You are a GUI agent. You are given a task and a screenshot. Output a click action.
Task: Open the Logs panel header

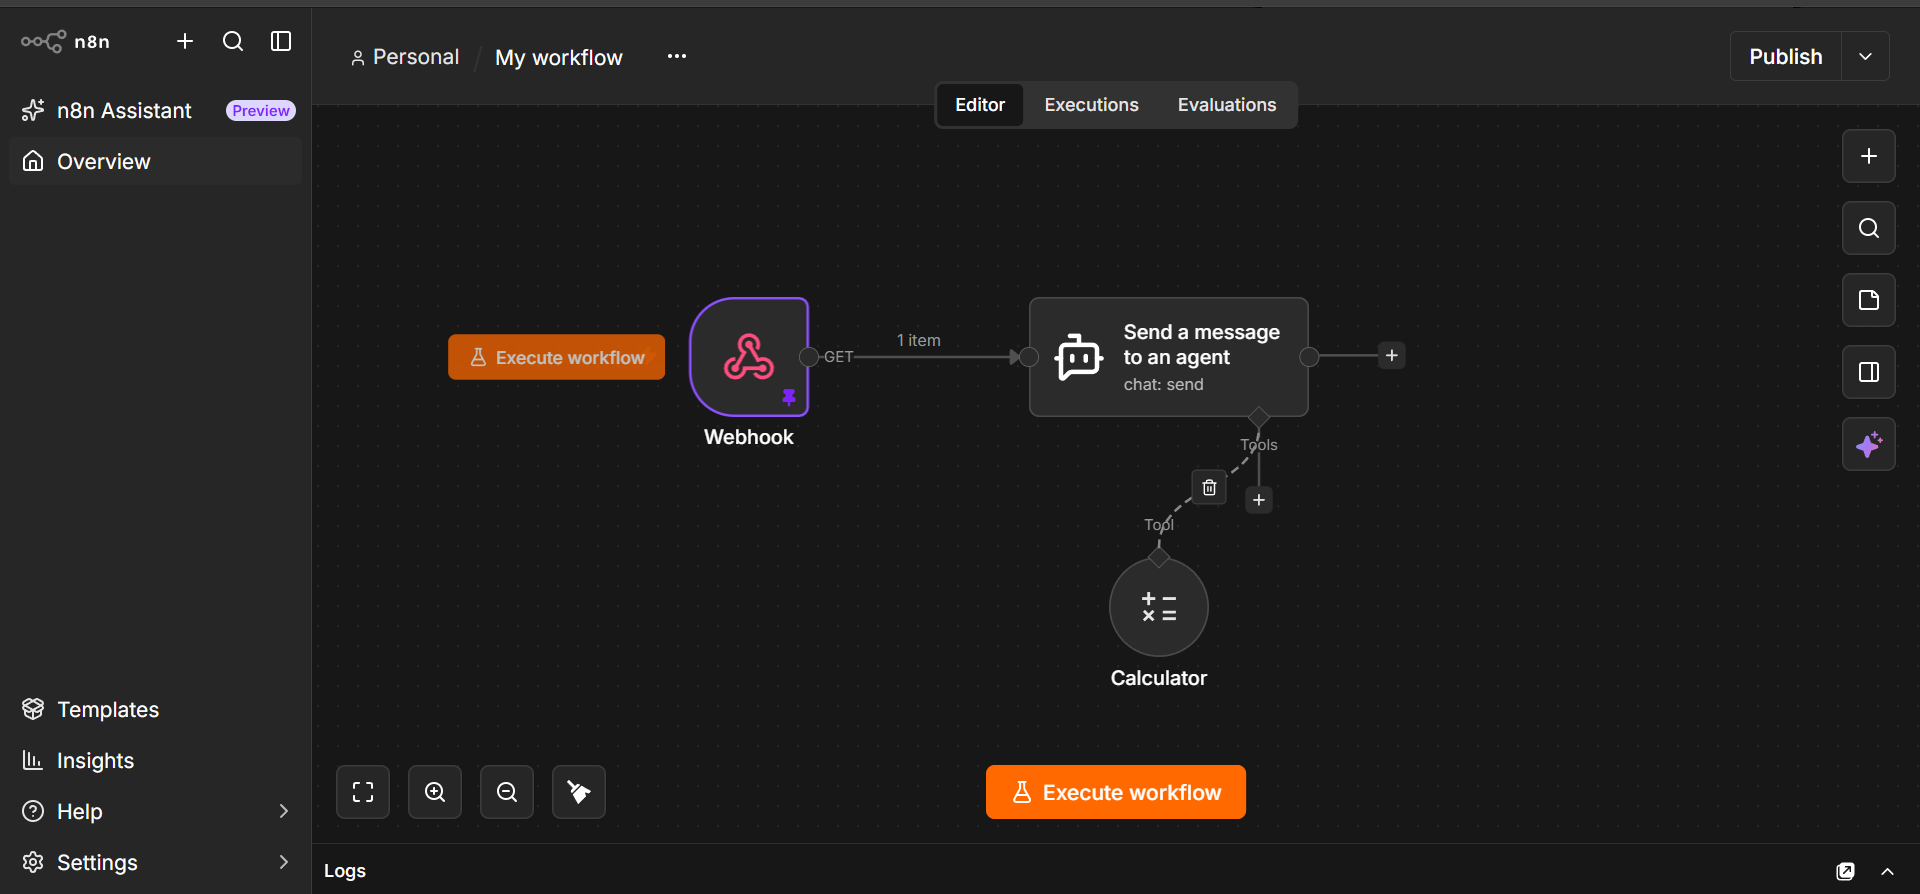click(x=345, y=871)
